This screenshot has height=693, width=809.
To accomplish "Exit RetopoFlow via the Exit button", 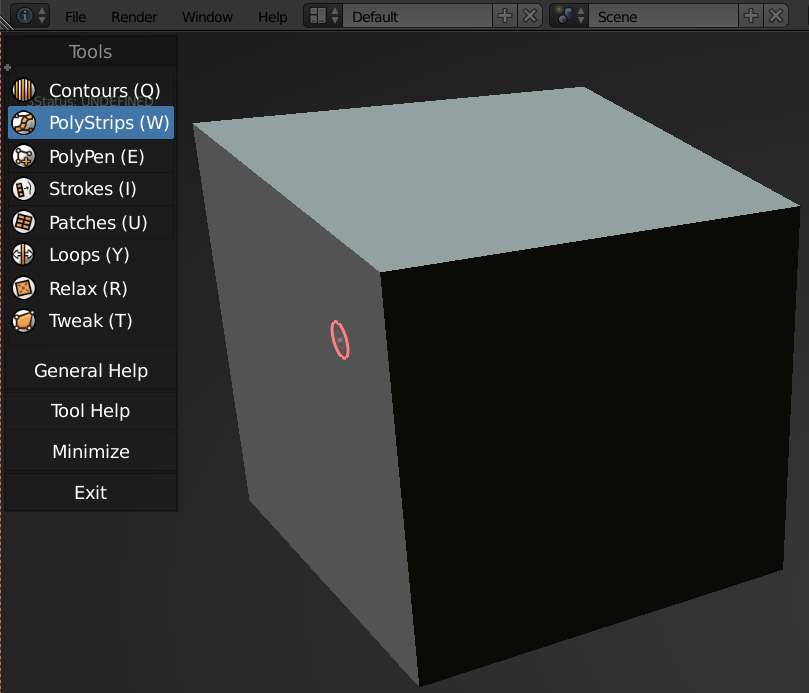I will pos(90,492).
